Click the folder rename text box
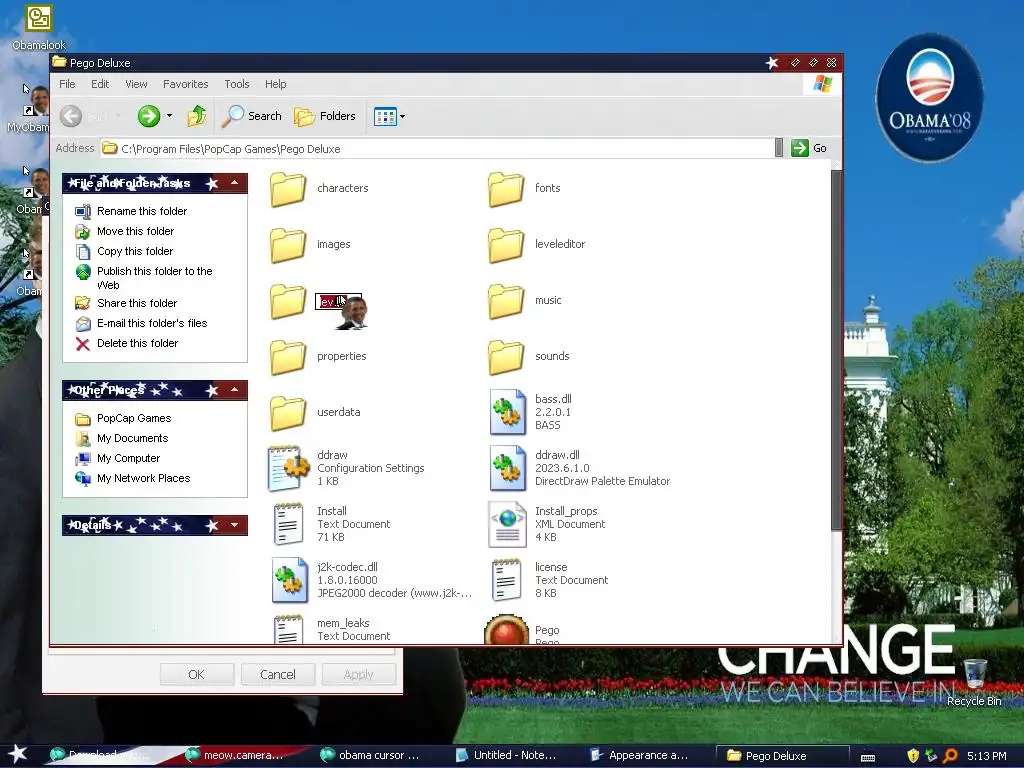The height and width of the screenshot is (768, 1024). tap(338, 301)
